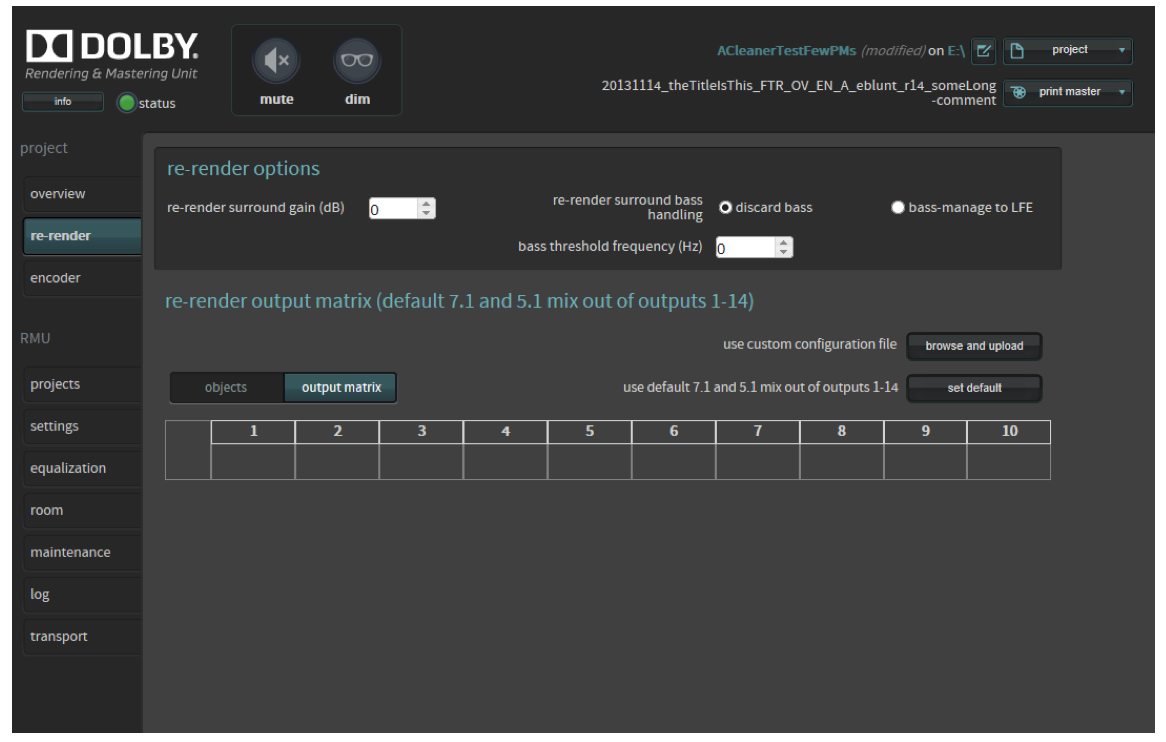Select the discard bass radio button
1166x742 pixels.
(x=726, y=208)
